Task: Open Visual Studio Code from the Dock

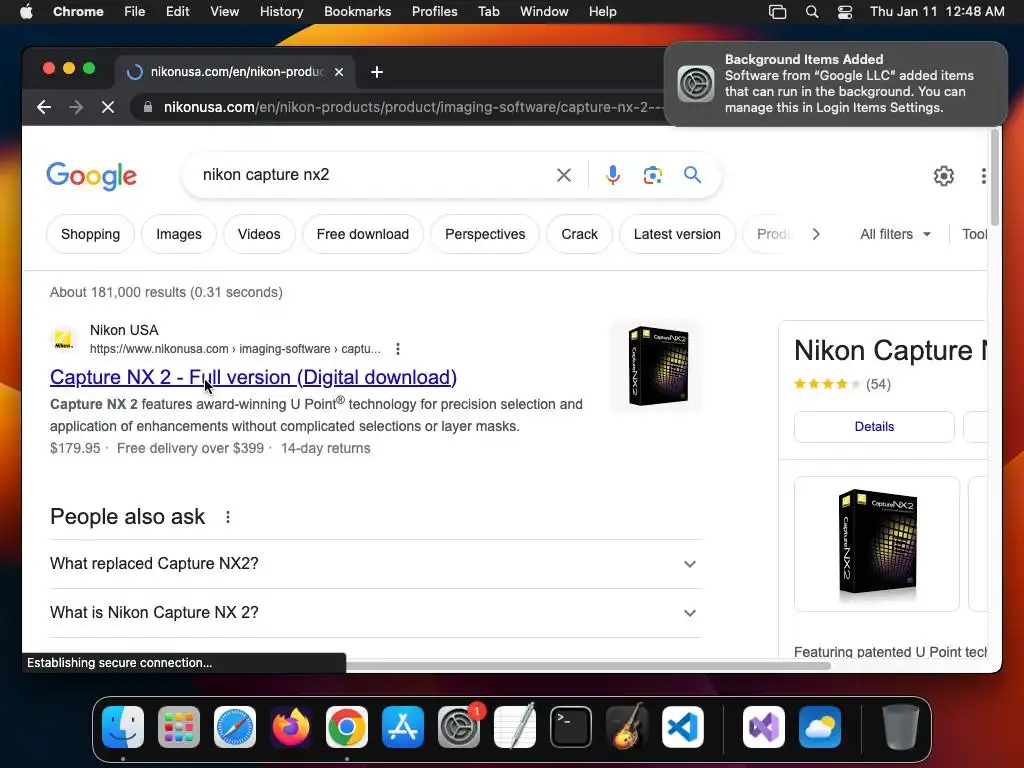Action: tap(683, 727)
